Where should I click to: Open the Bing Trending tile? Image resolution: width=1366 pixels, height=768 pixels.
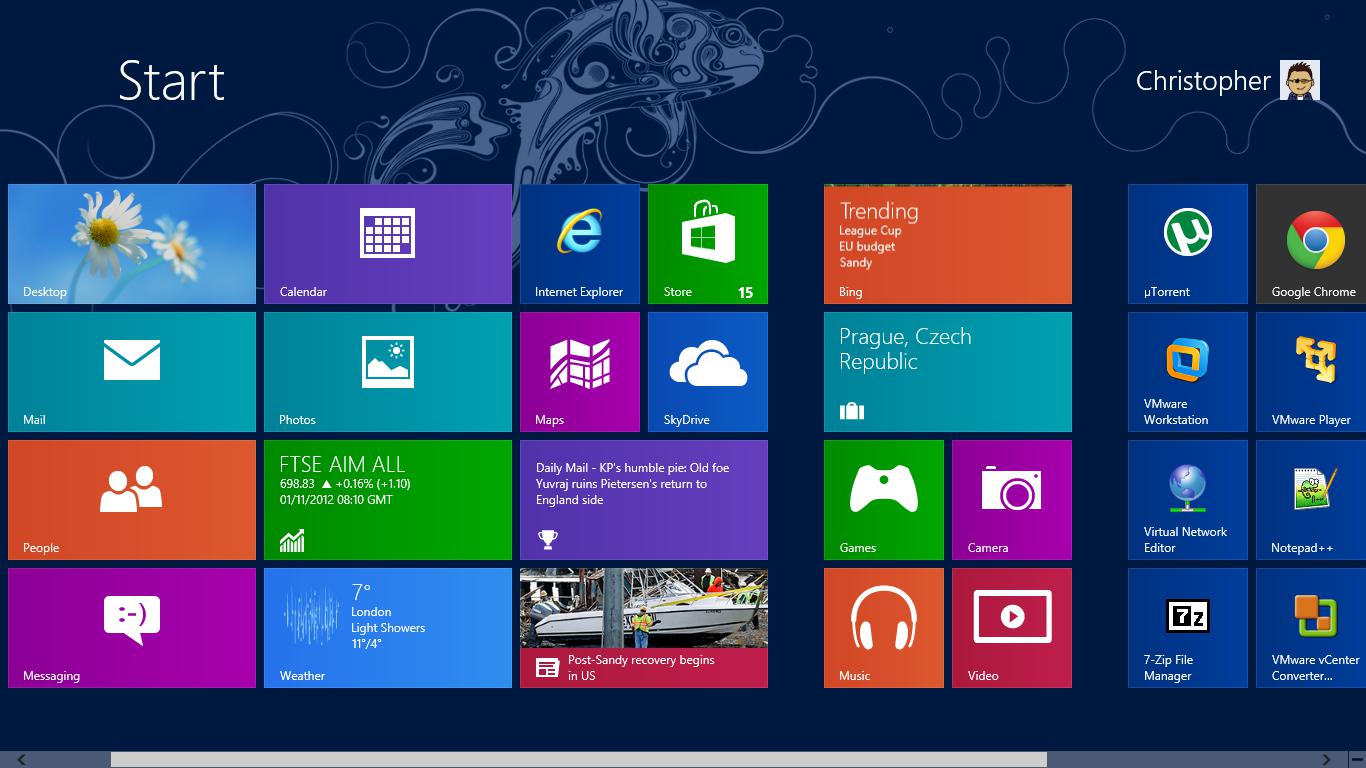pyautogui.click(x=948, y=244)
